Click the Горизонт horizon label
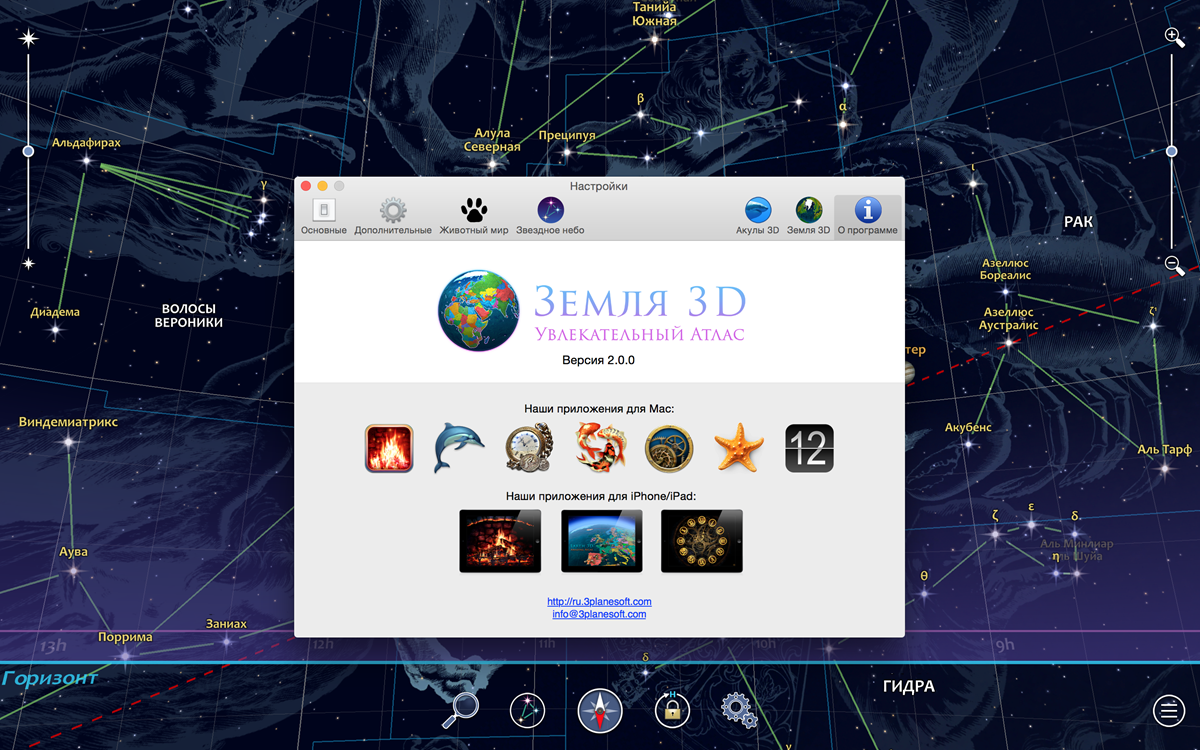 coord(50,678)
